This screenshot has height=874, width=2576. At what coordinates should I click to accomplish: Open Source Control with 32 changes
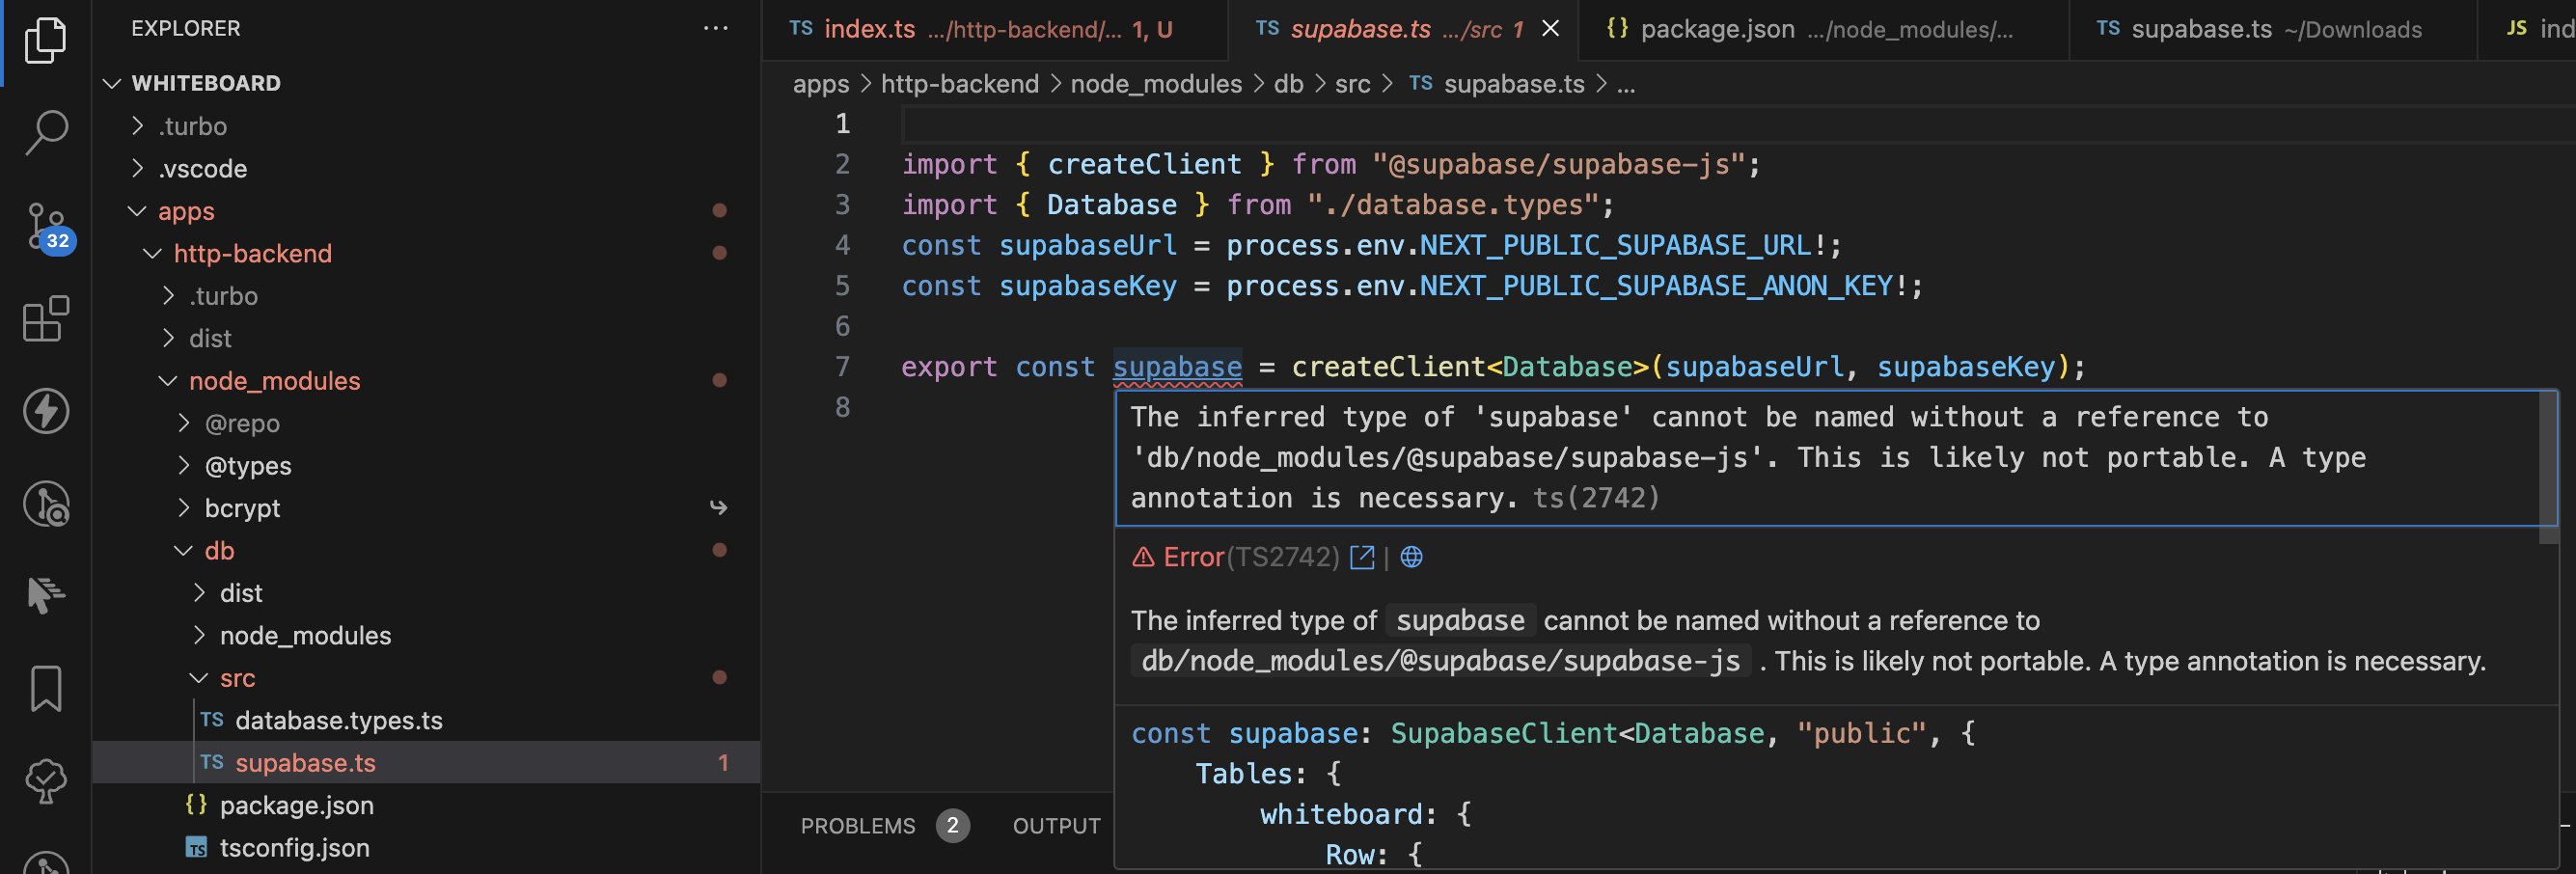point(49,227)
